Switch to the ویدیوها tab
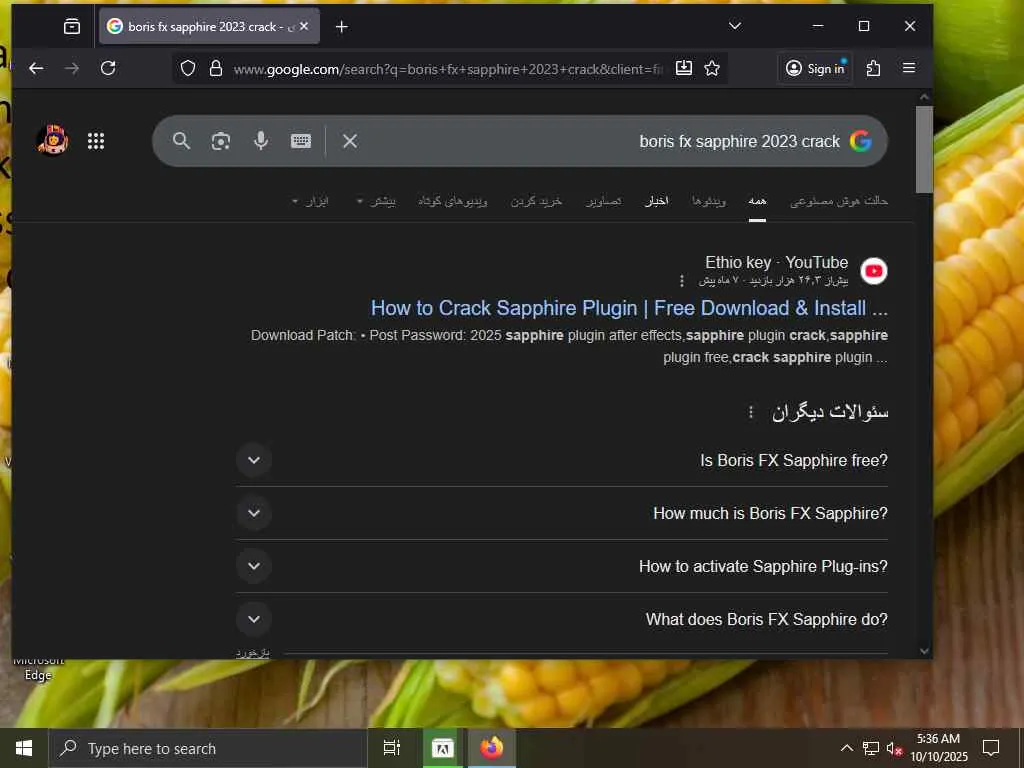The width and height of the screenshot is (1024, 768). pyautogui.click(x=709, y=200)
